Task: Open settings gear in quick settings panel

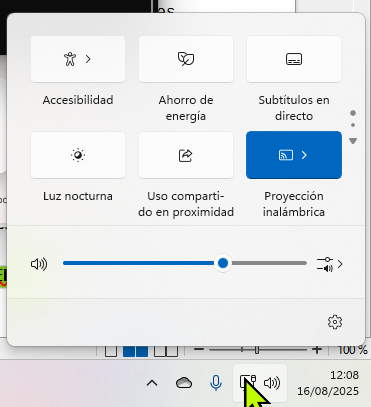Action: 335,322
